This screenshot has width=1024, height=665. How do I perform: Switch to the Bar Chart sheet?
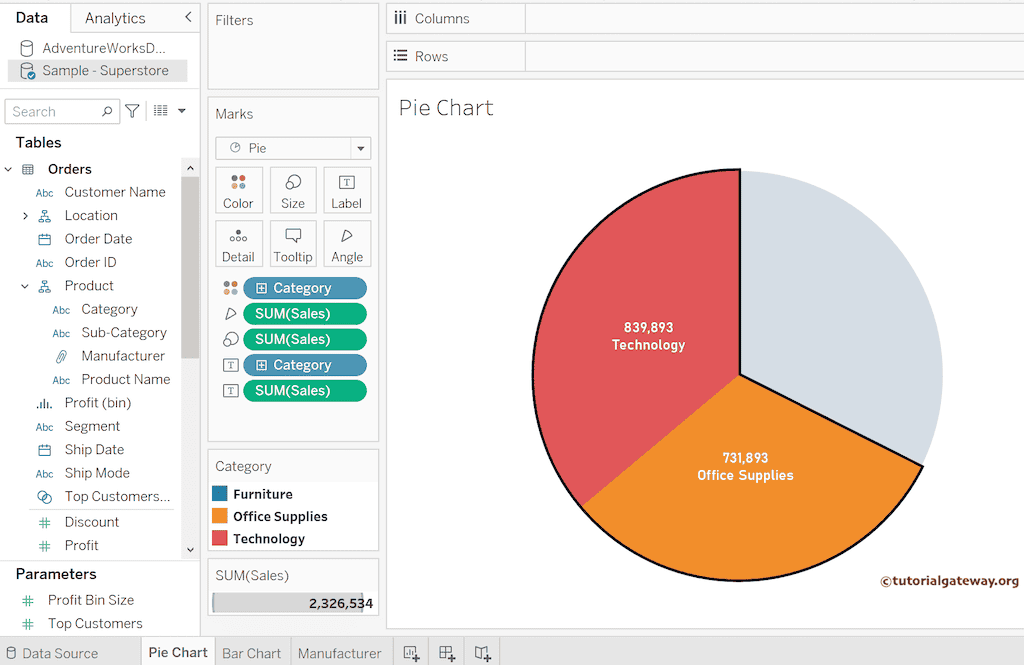(251, 653)
